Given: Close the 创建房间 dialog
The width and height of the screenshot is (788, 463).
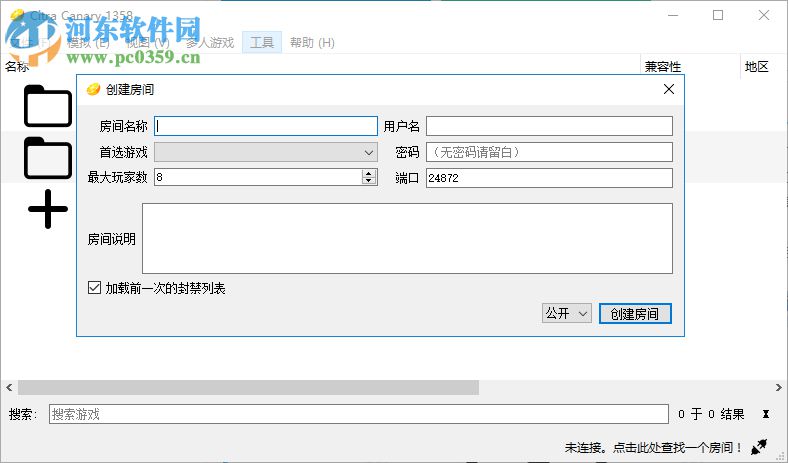Looking at the screenshot, I should coord(668,89).
